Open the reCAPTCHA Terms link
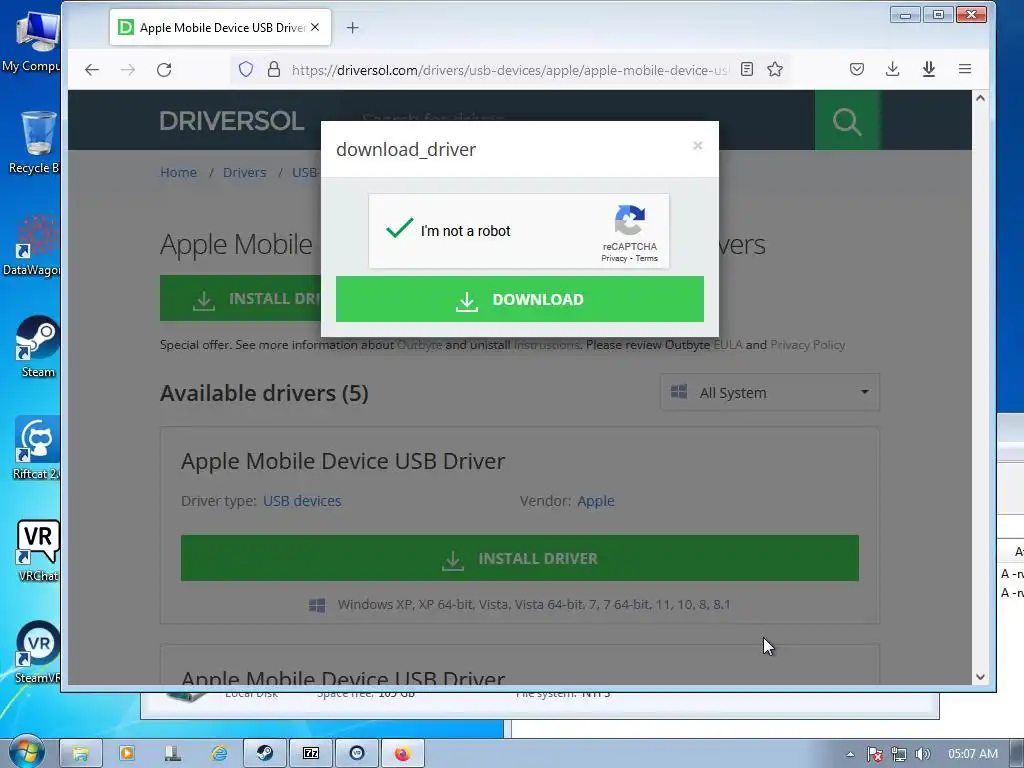Viewport: 1024px width, 768px height. click(647, 259)
